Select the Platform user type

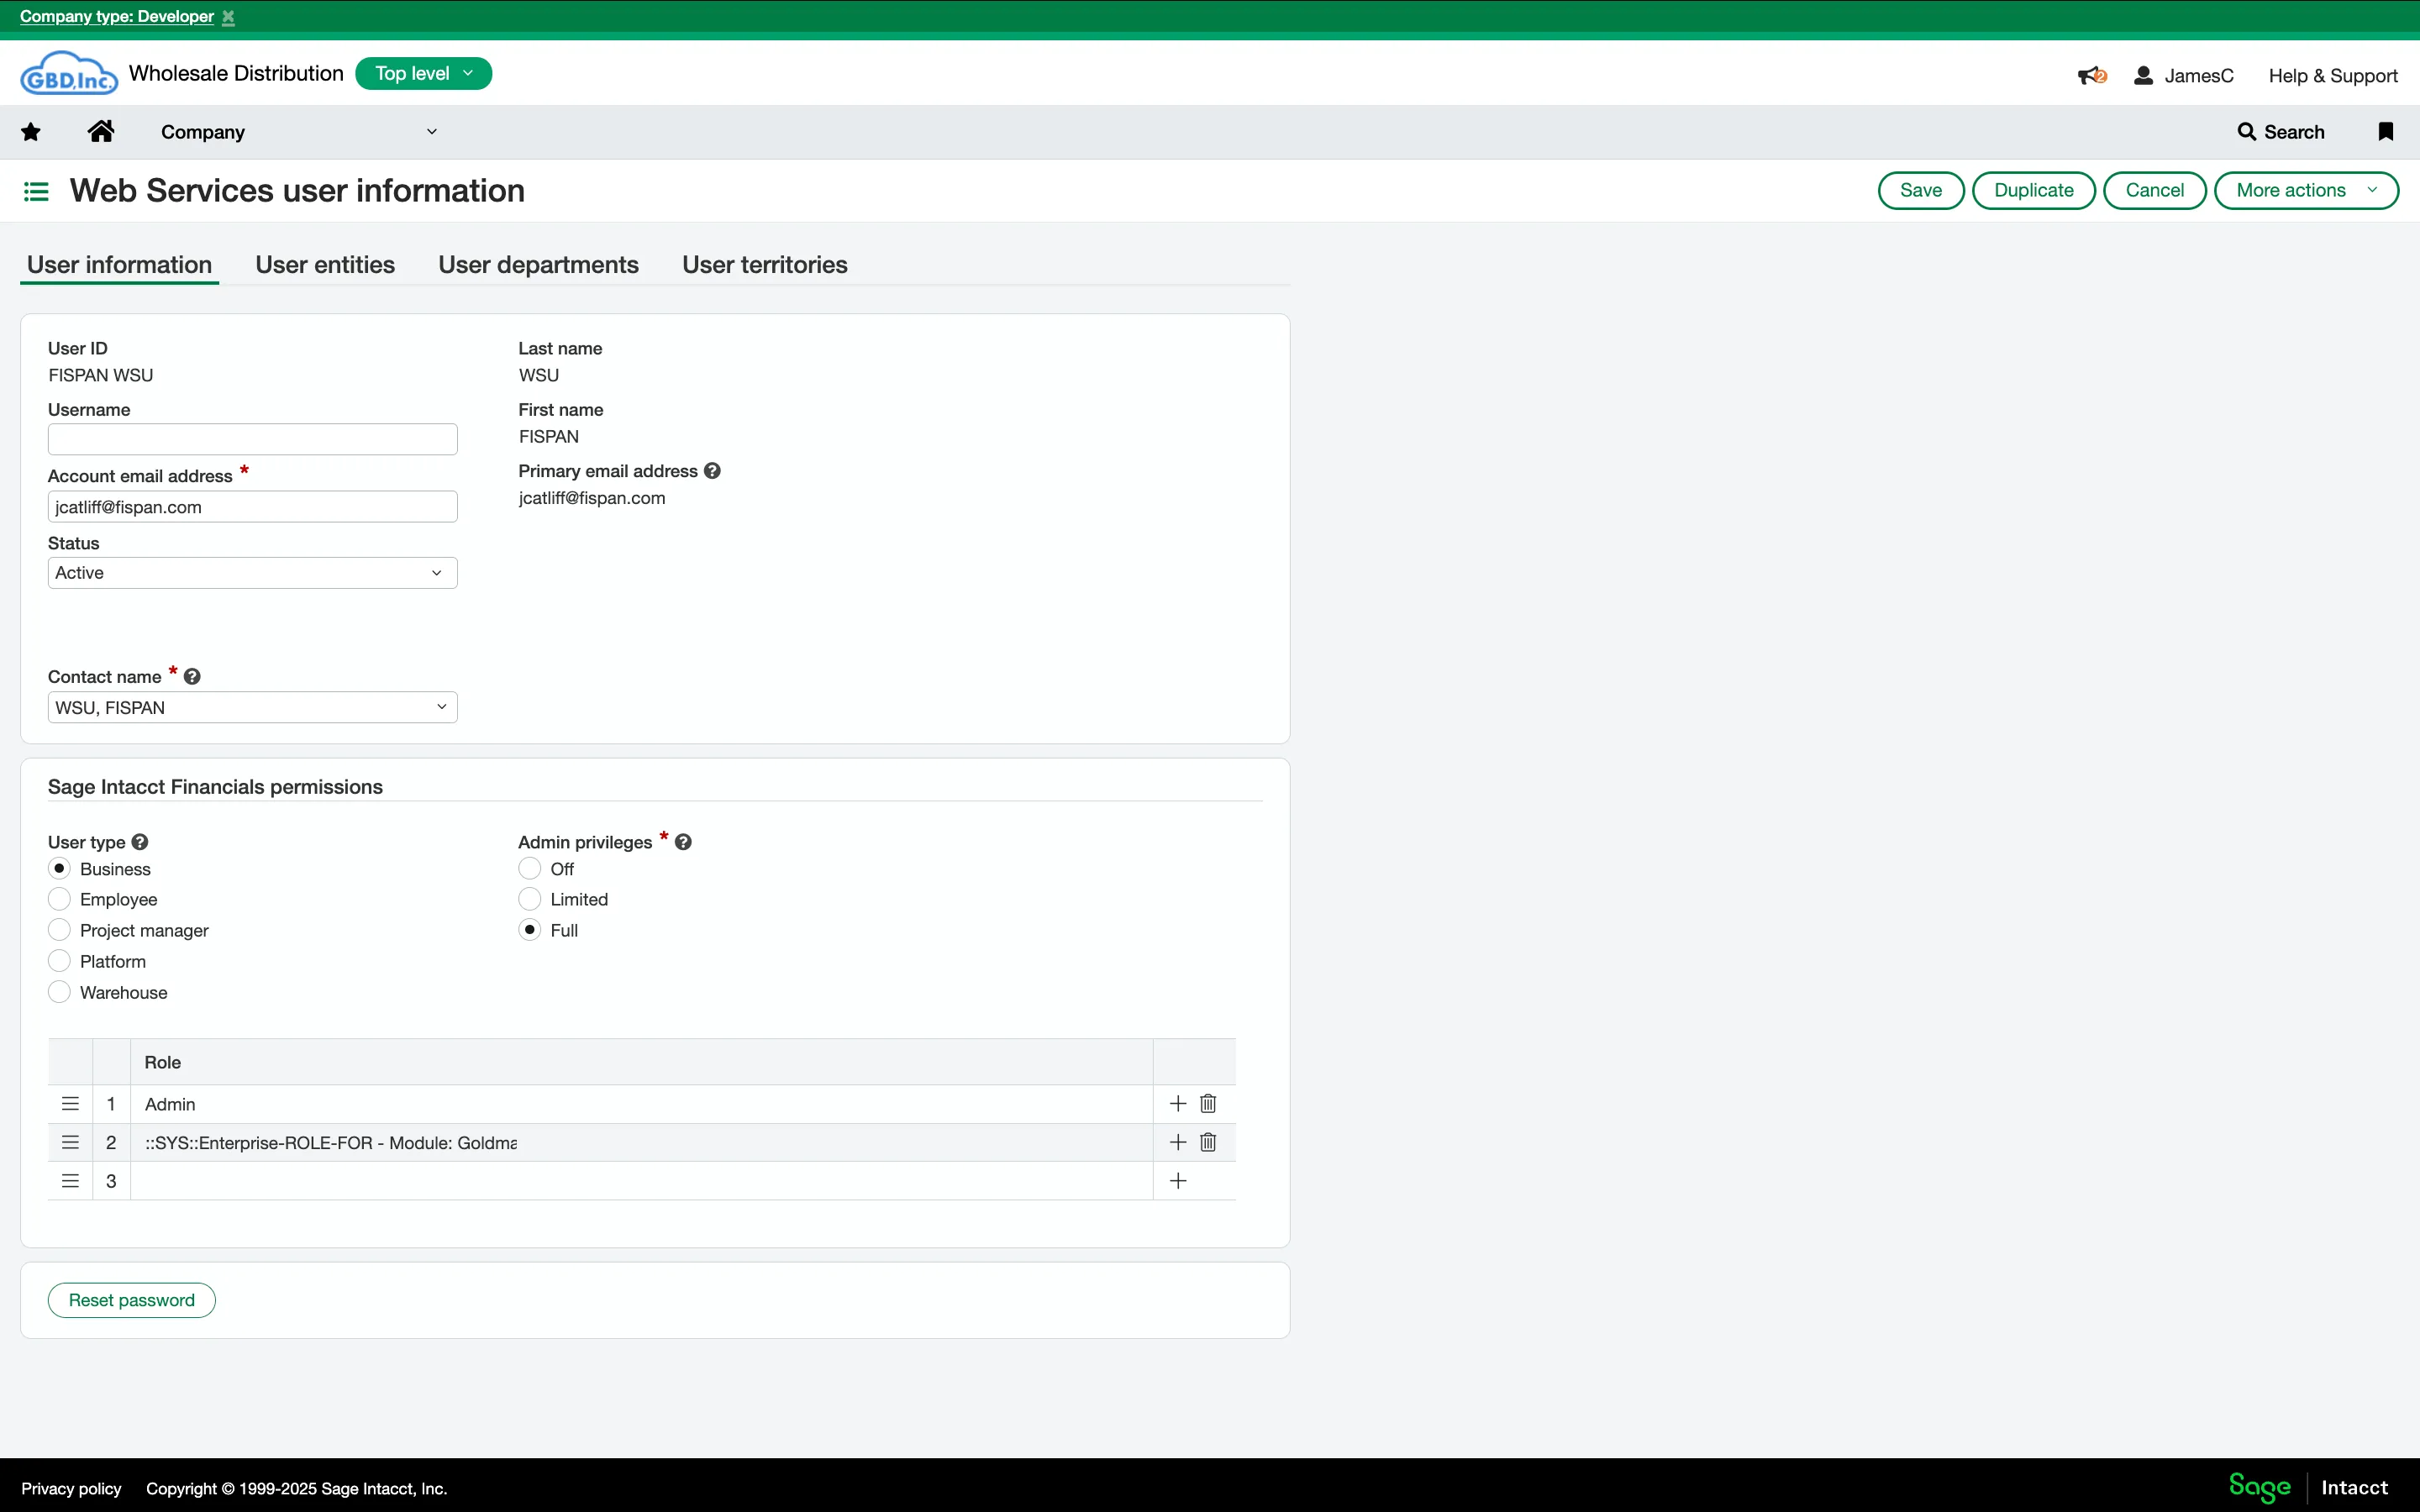(59, 961)
